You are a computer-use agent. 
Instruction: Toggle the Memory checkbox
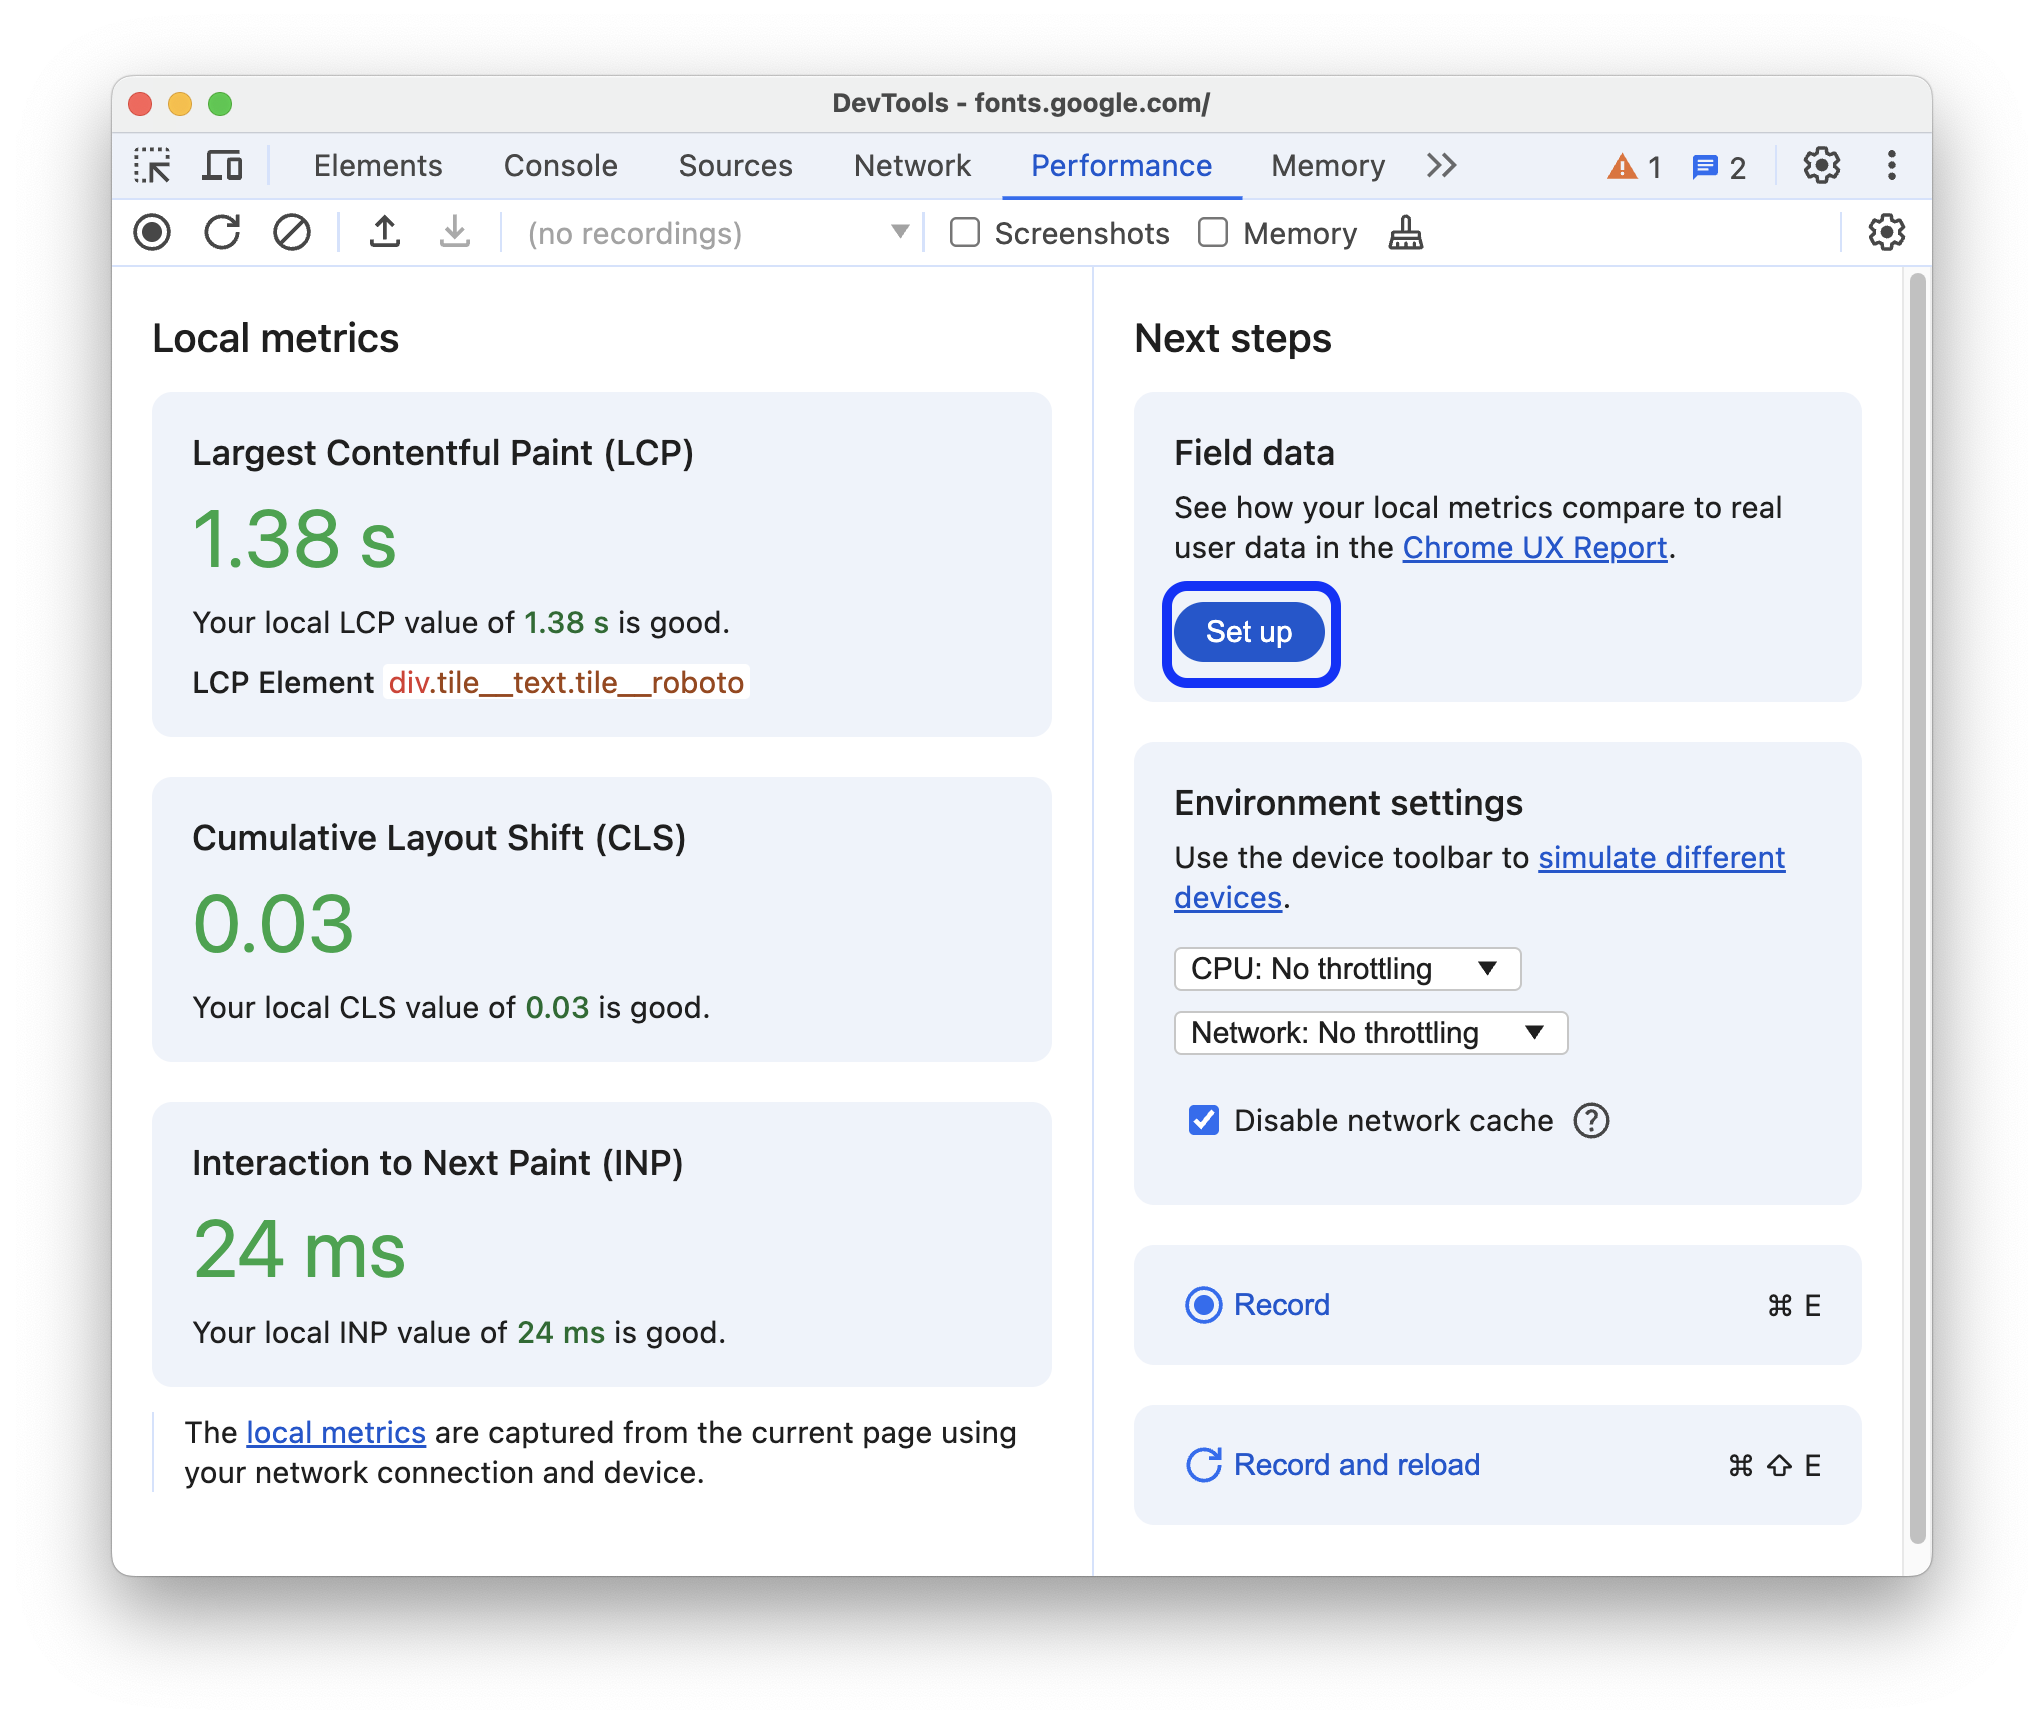pyautogui.click(x=1218, y=234)
